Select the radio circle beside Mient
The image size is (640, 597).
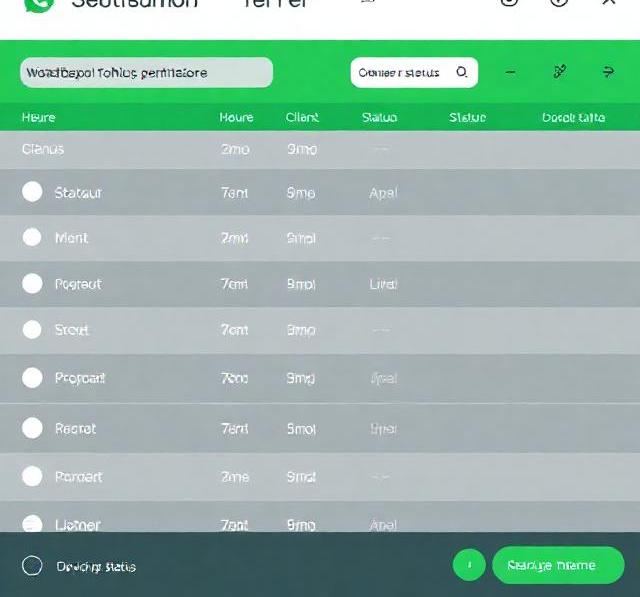point(32,237)
